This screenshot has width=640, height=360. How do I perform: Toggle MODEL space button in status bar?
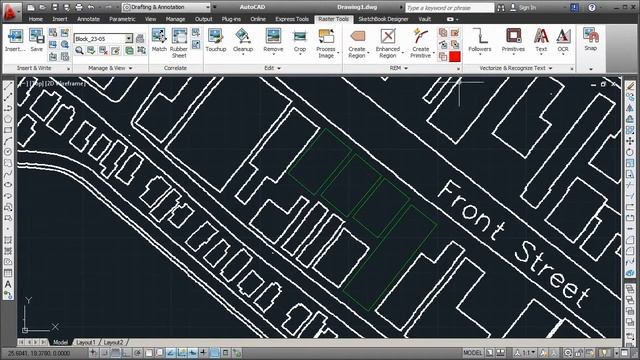click(473, 353)
